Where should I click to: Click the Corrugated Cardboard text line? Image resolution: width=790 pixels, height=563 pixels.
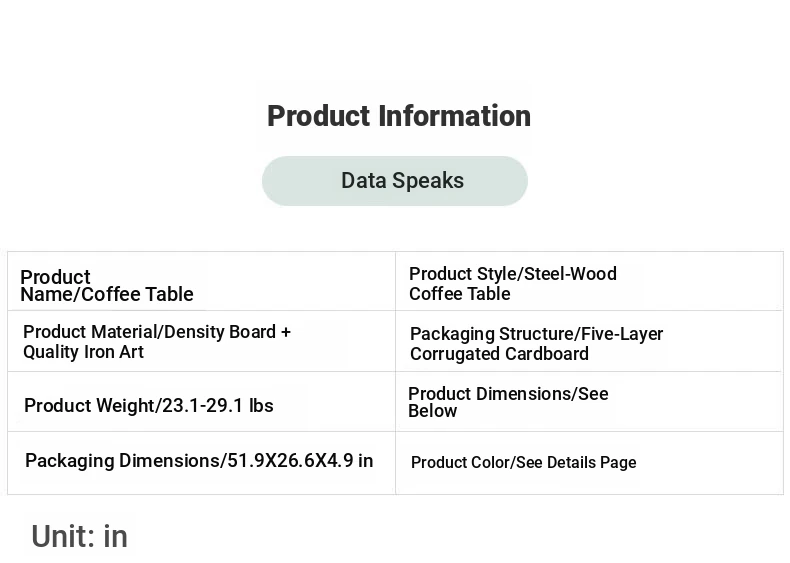point(499,354)
